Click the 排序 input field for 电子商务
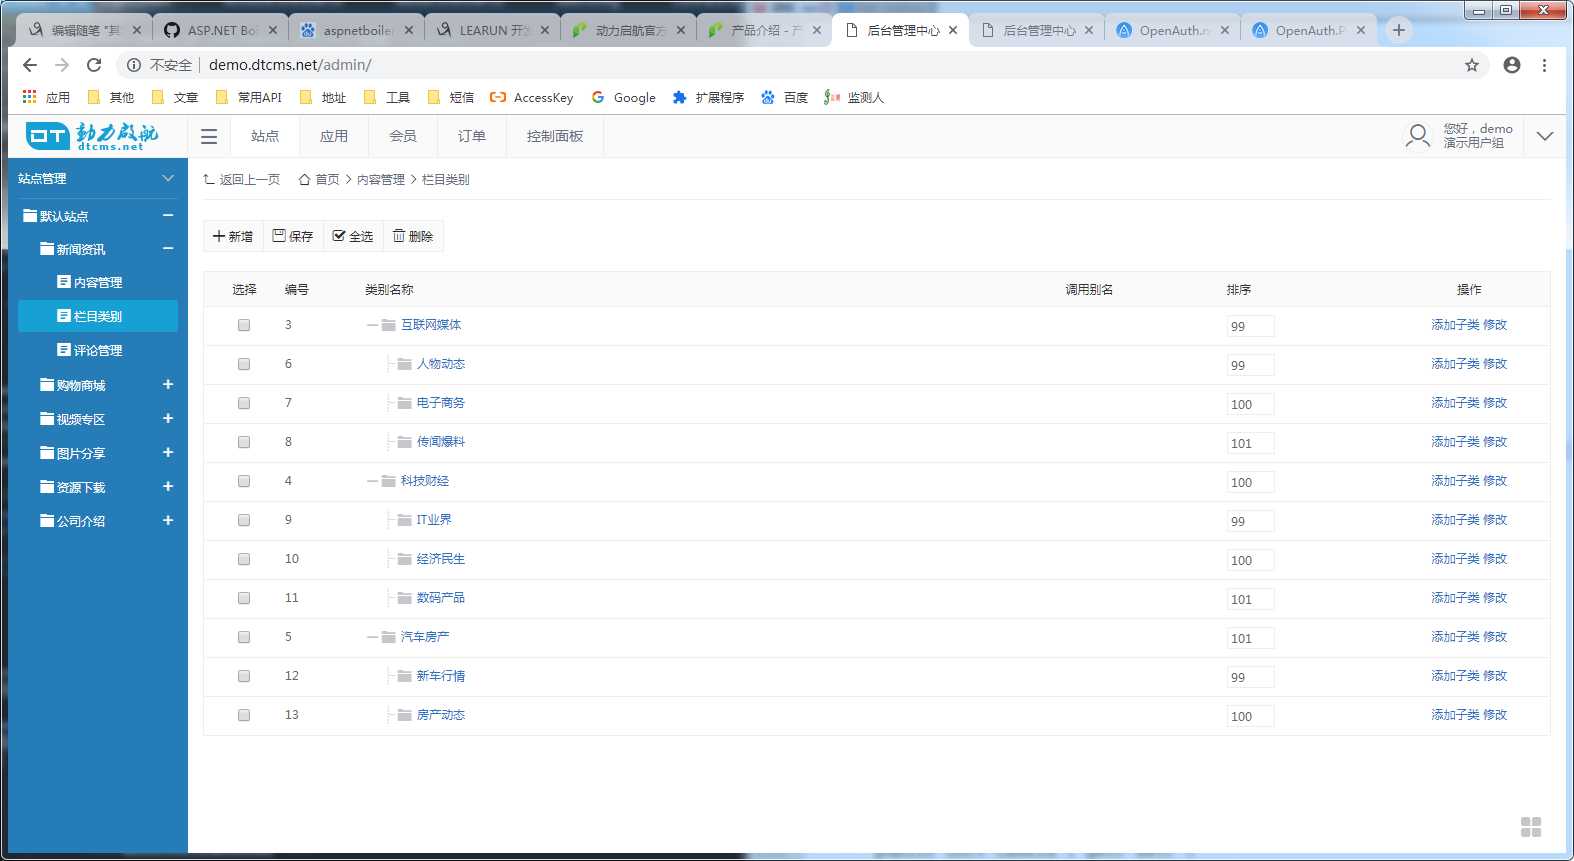This screenshot has width=1574, height=861. 1250,404
